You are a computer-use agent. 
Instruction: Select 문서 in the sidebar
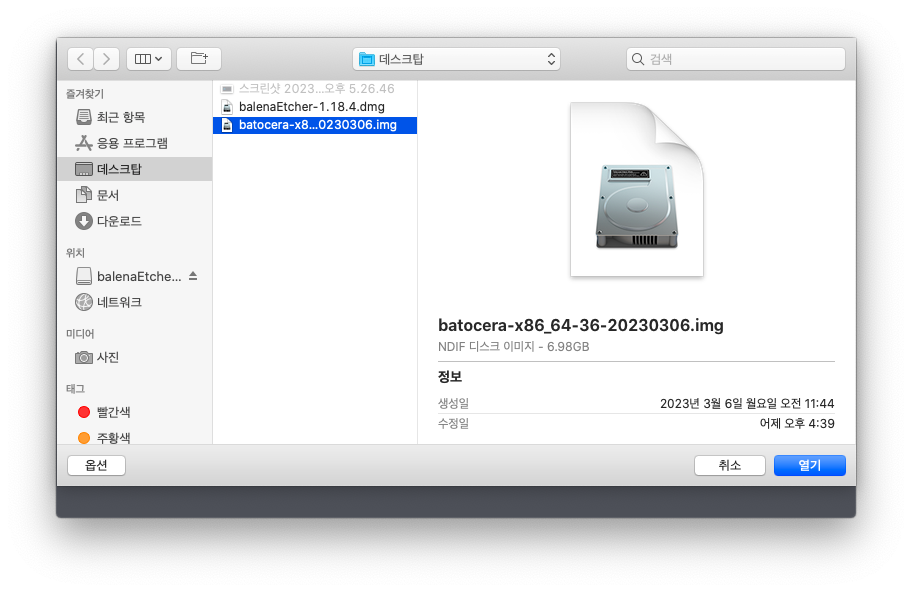click(135, 195)
